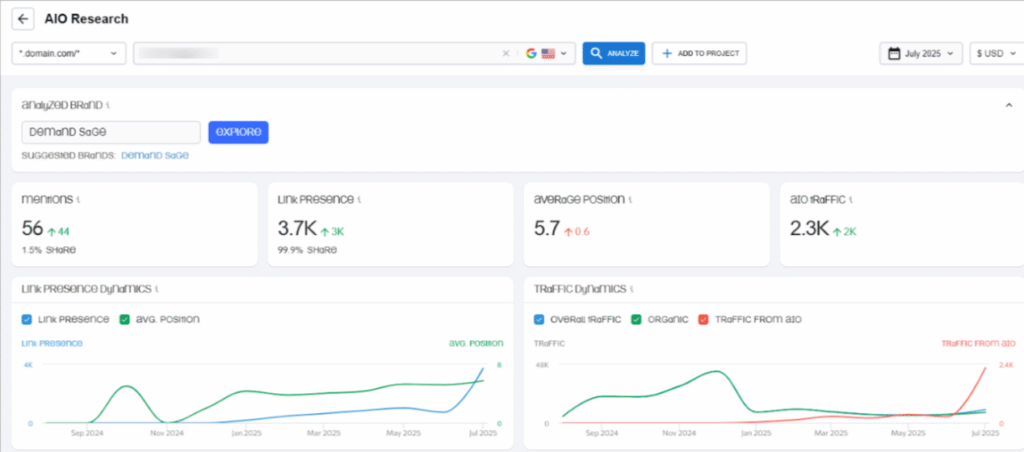
Task: Click Jul 2025 label on Link Presence chart
Action: [482, 433]
